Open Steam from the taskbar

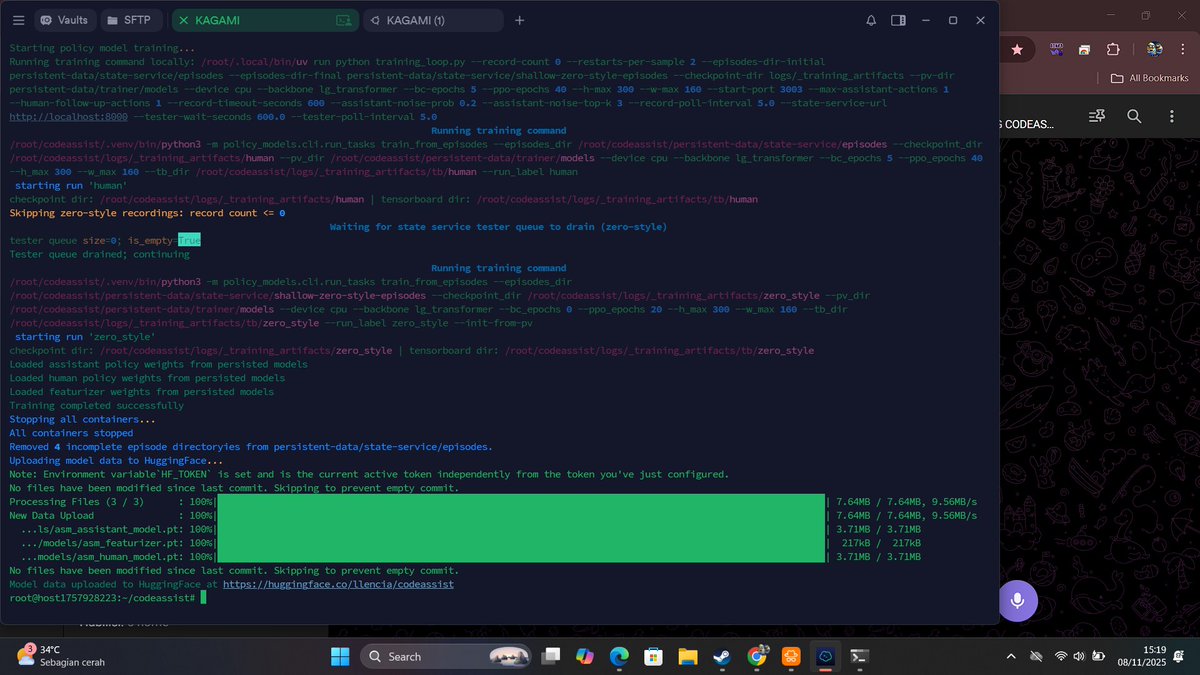[x=722, y=656]
